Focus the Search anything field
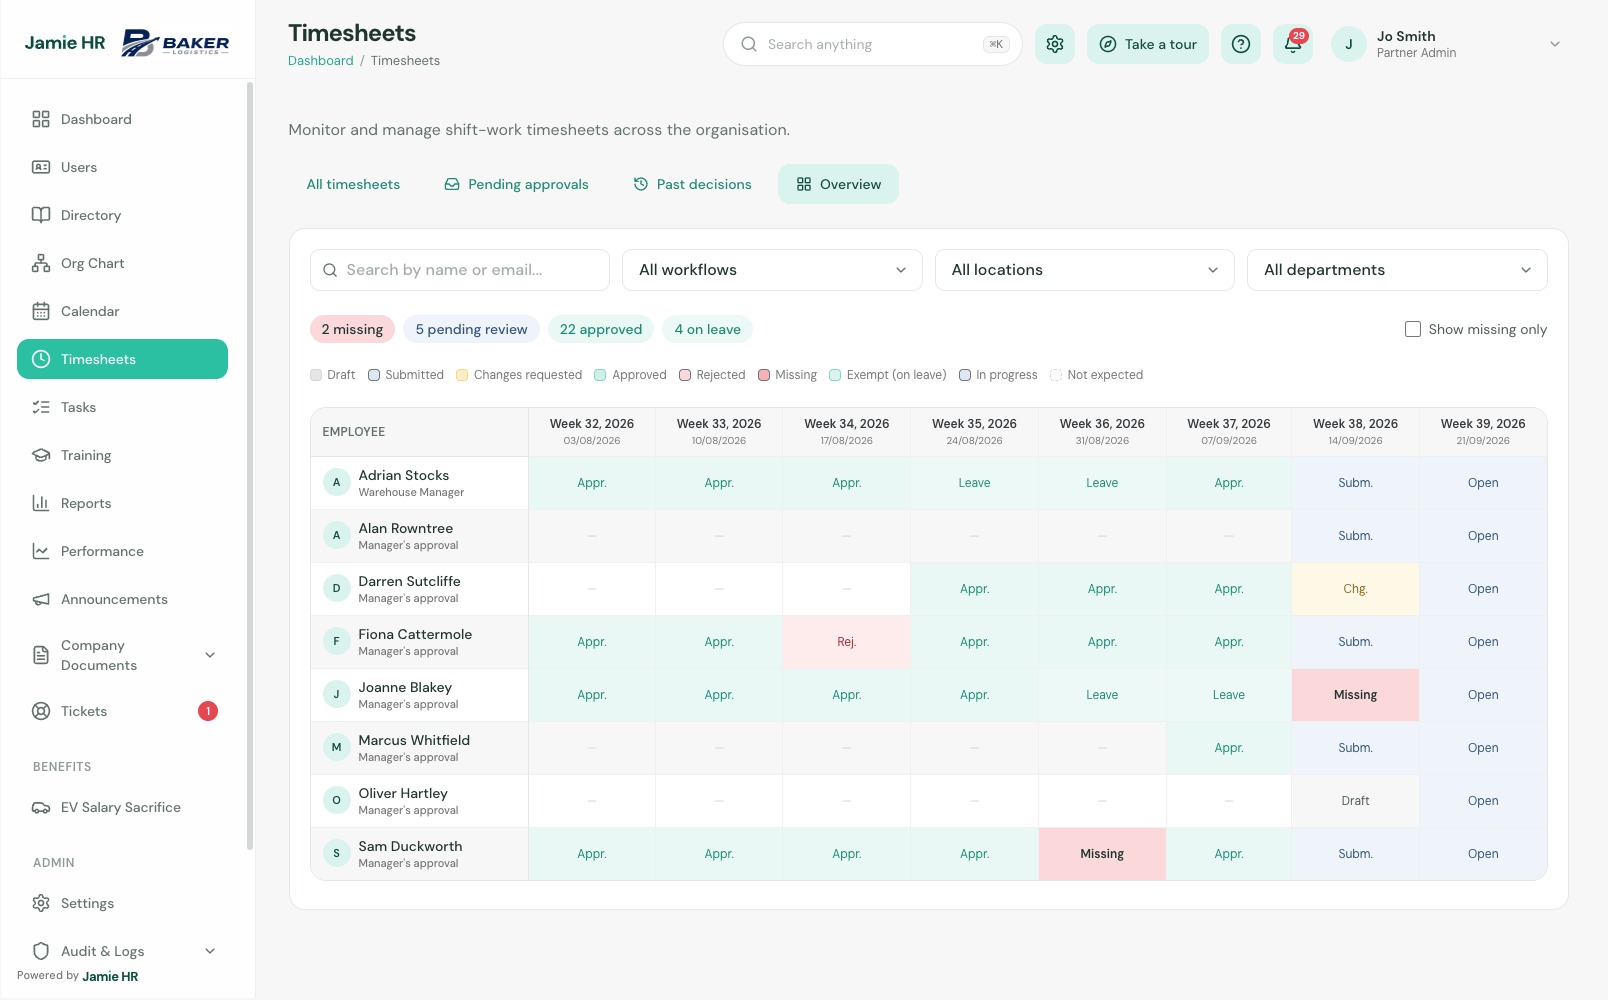Viewport: 1608px width, 1000px height. pyautogui.click(x=872, y=44)
